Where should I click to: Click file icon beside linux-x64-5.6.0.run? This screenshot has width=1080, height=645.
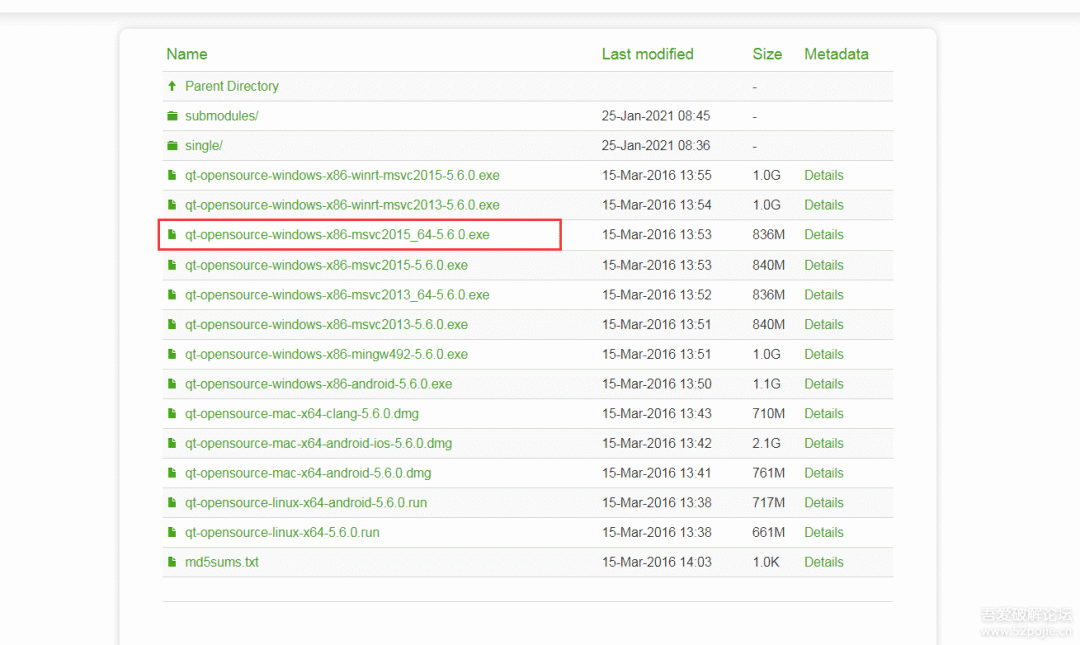(172, 531)
